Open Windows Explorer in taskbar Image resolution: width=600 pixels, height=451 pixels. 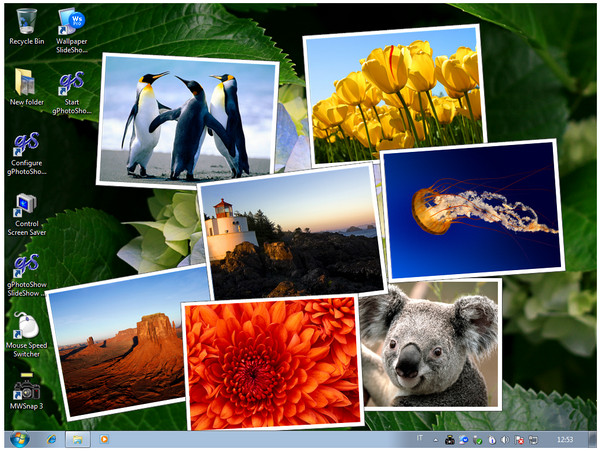76,440
